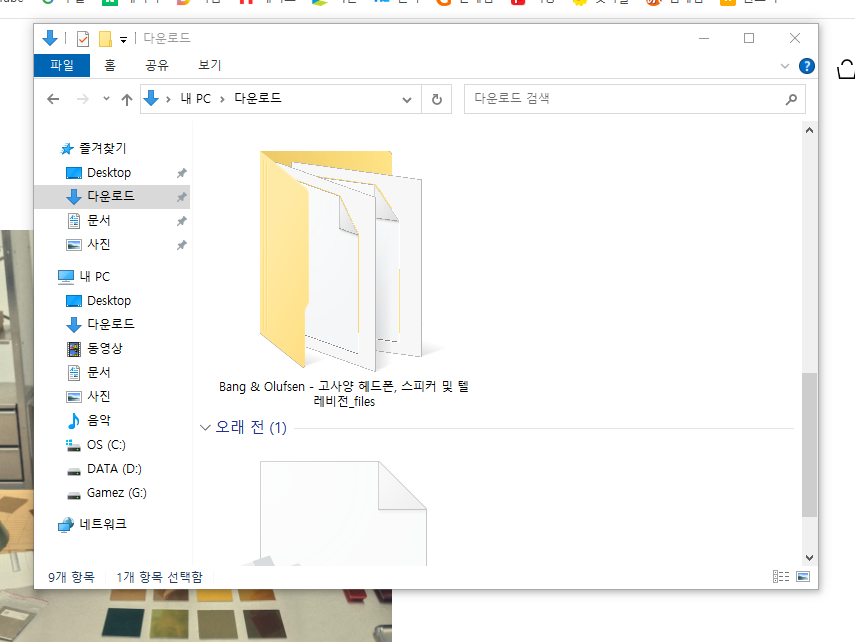This screenshot has width=855, height=642.
Task: Switch to details view in status bar
Action: pos(781,577)
